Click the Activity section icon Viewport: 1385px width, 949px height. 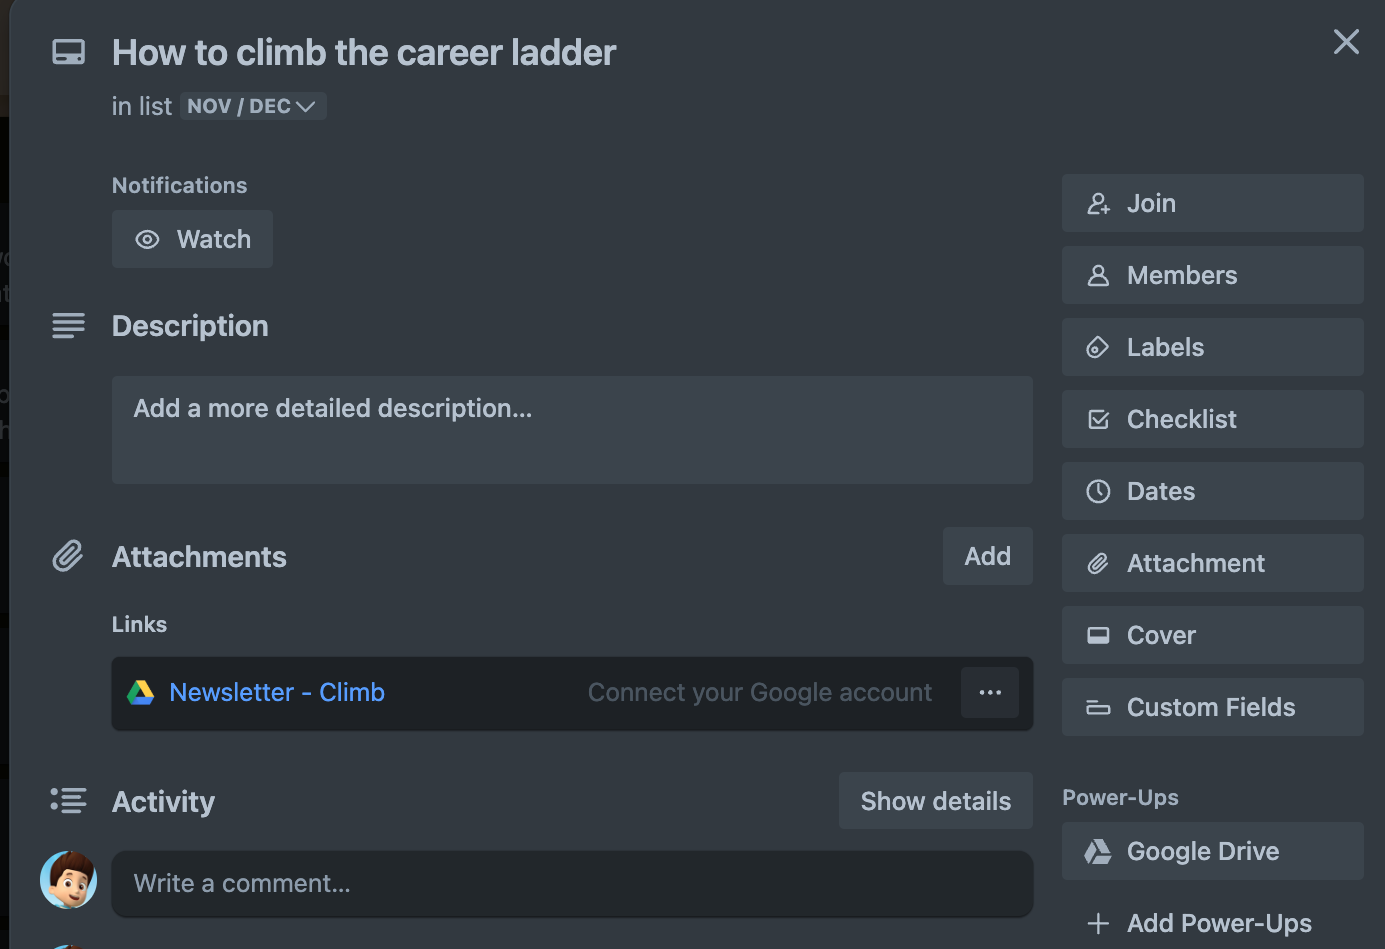click(68, 800)
